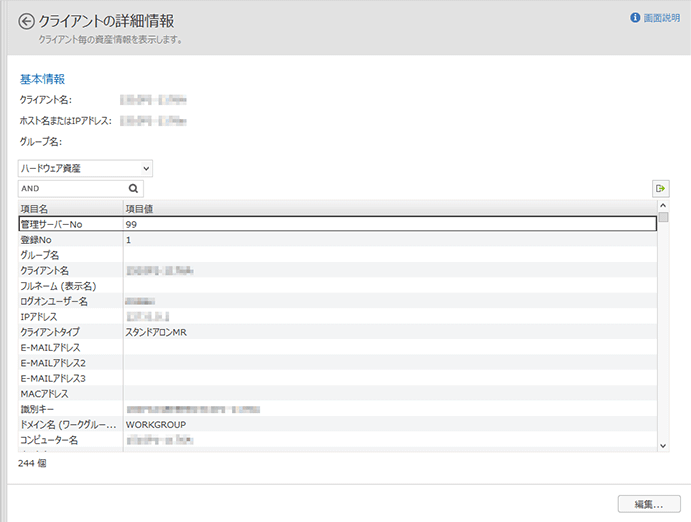
Task: Click the 編集... button
Action: [x=649, y=504]
